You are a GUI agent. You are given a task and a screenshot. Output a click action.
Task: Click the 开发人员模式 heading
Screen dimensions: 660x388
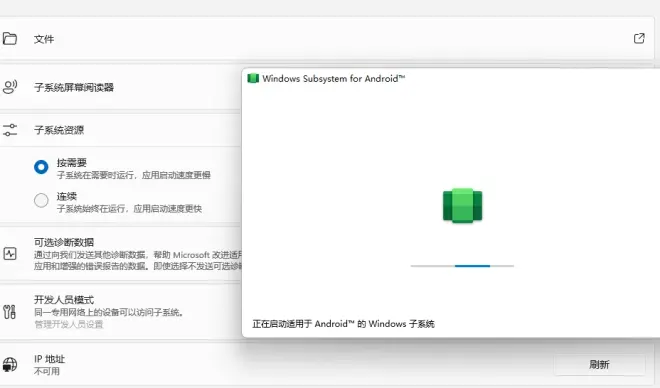coord(64,300)
